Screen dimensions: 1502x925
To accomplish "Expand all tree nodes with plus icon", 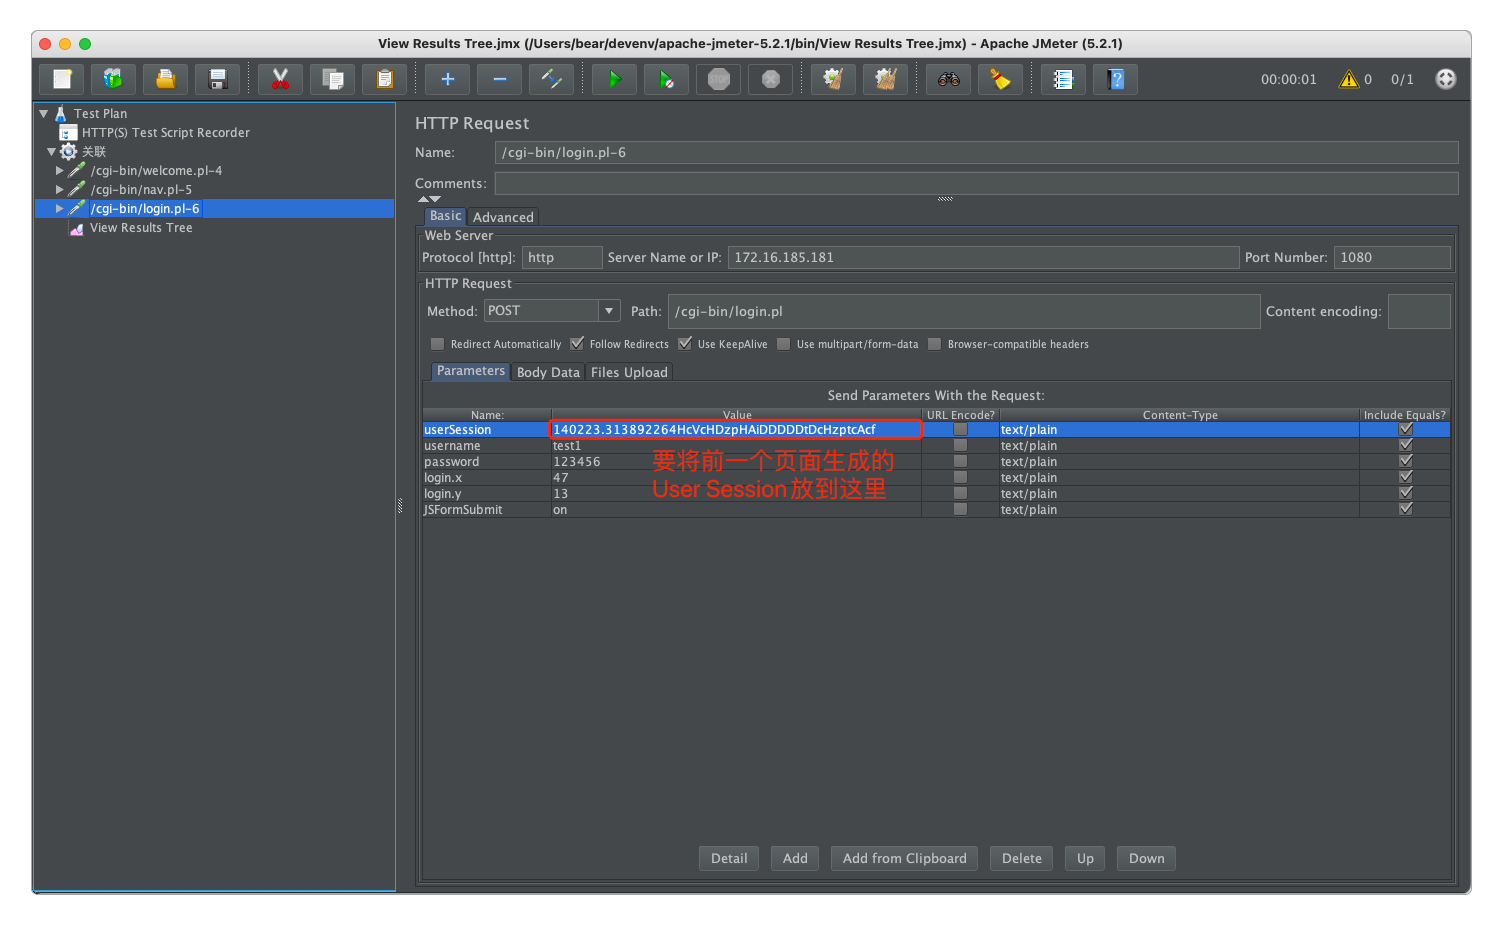I will click(448, 79).
